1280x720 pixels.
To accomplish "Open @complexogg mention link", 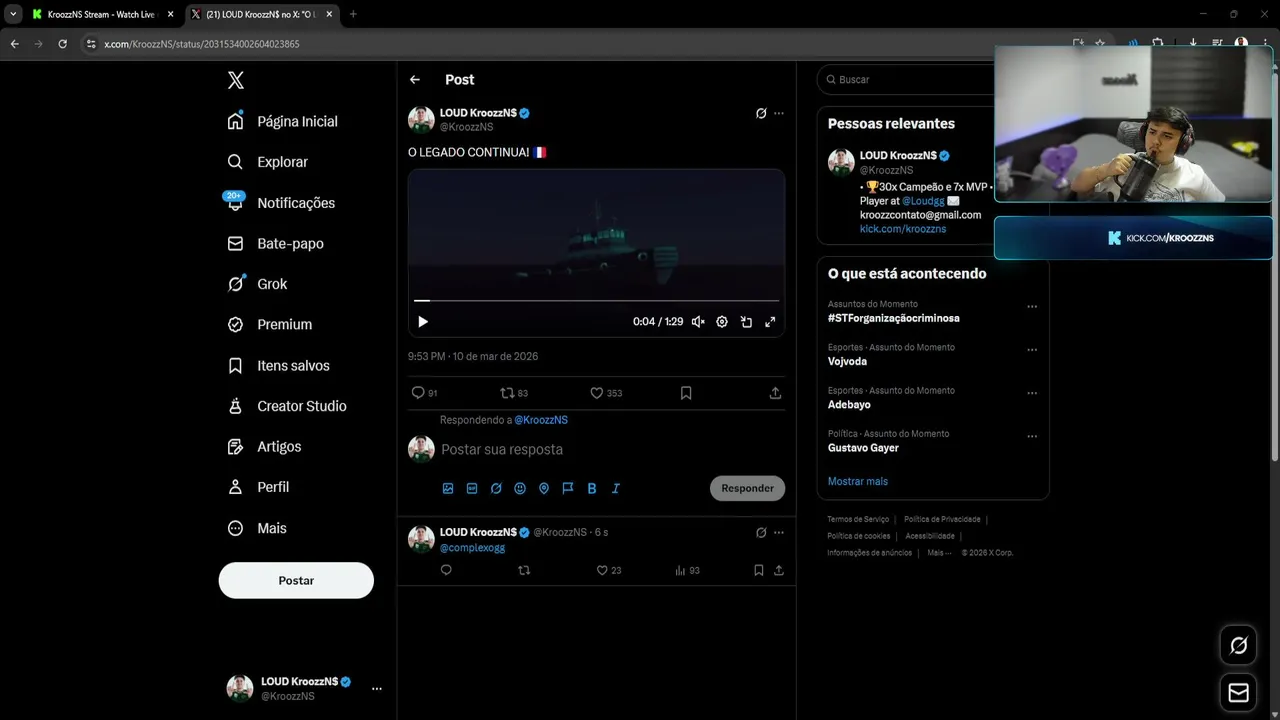I will [472, 548].
